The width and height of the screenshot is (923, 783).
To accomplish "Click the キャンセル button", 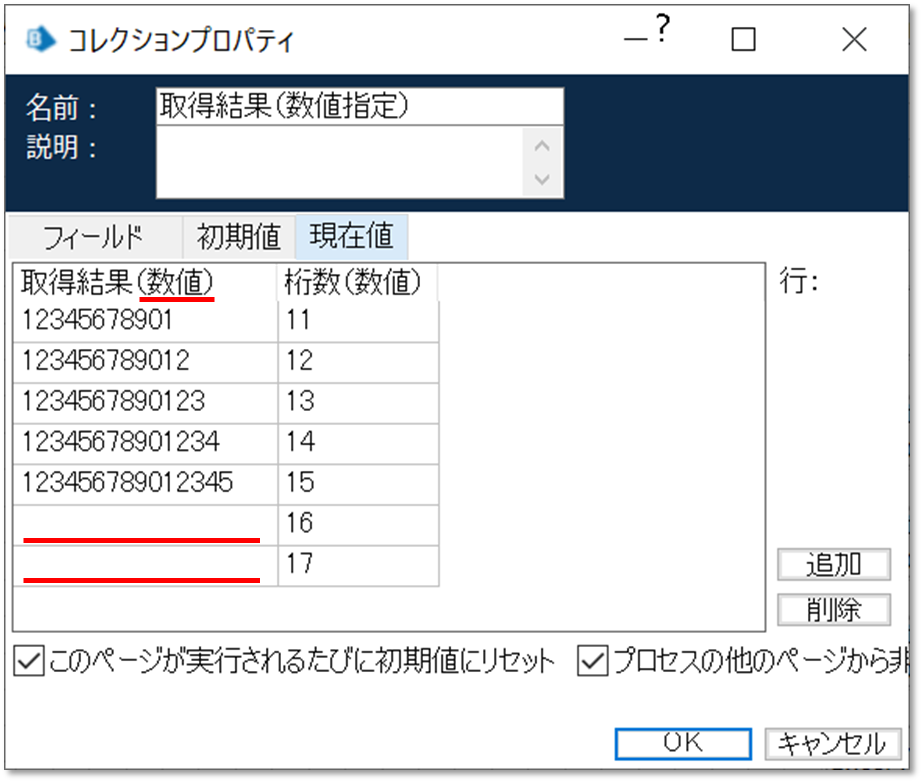I will pyautogui.click(x=833, y=744).
